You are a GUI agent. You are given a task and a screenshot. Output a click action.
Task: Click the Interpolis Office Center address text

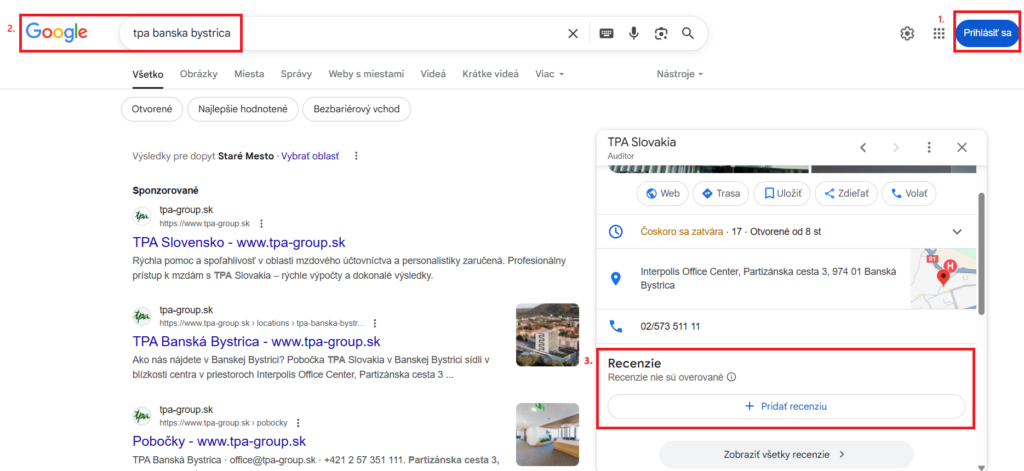point(769,279)
